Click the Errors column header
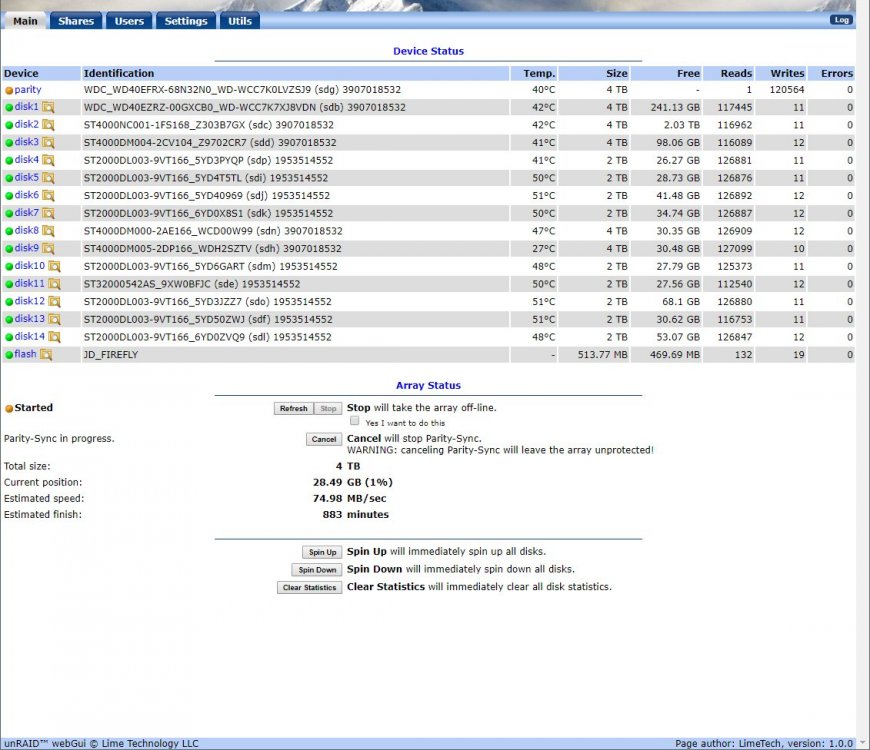The image size is (870, 750). coord(831,73)
